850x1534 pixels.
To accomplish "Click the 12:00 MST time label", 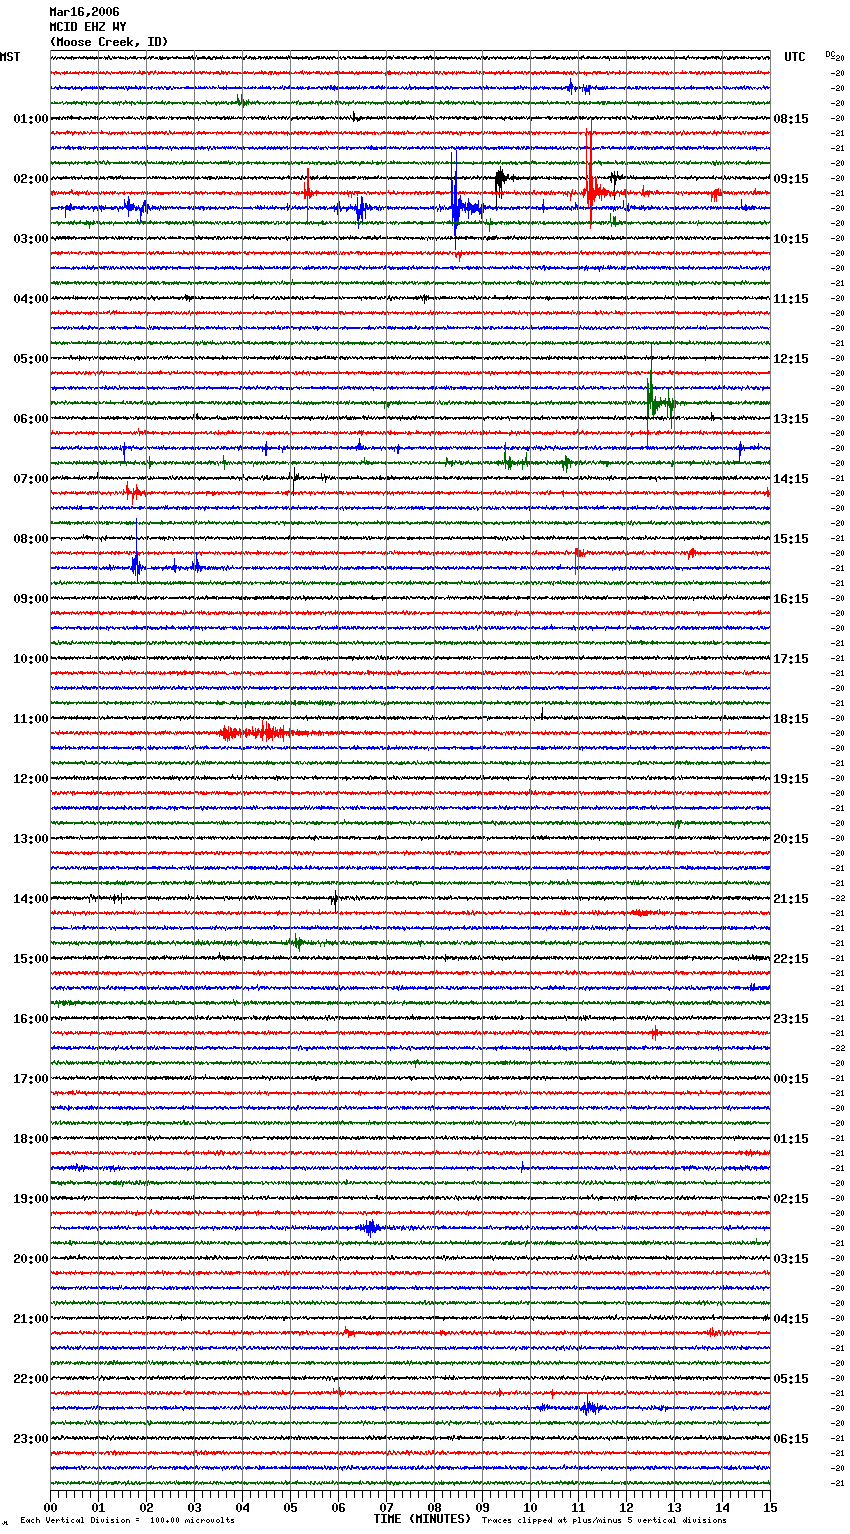I will tap(30, 779).
